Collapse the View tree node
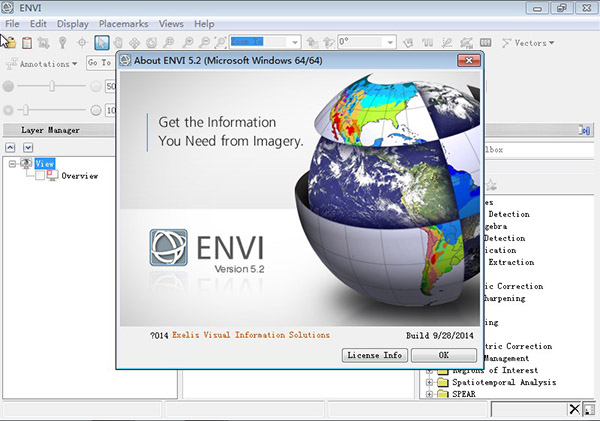The image size is (600, 421). [x=12, y=164]
